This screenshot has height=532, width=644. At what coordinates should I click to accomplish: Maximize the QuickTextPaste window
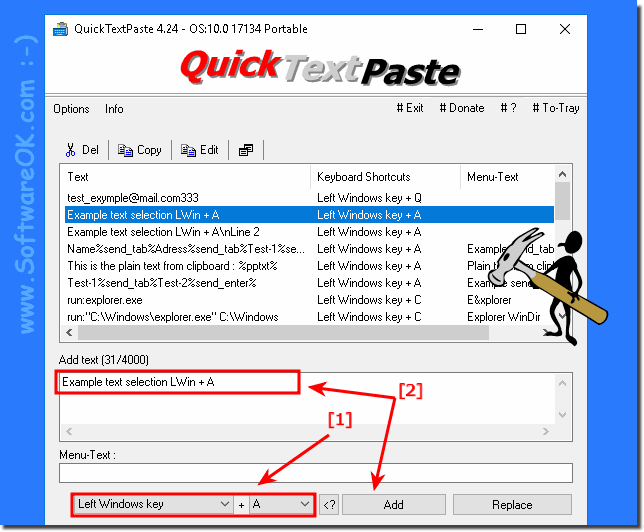[x=521, y=29]
